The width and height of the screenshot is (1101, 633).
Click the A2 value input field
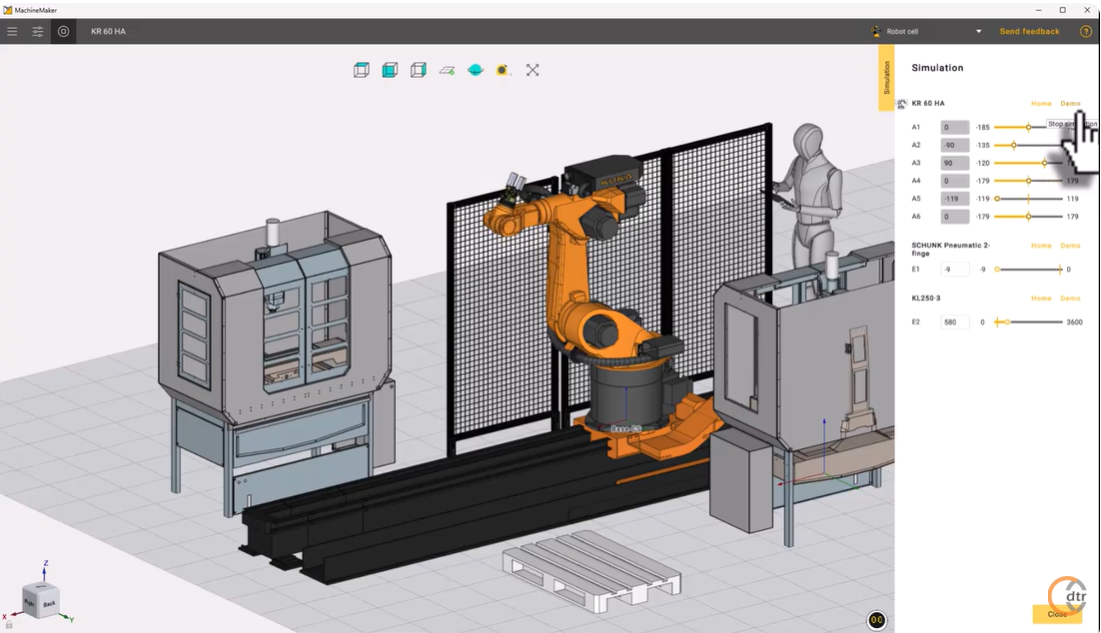(x=955, y=145)
